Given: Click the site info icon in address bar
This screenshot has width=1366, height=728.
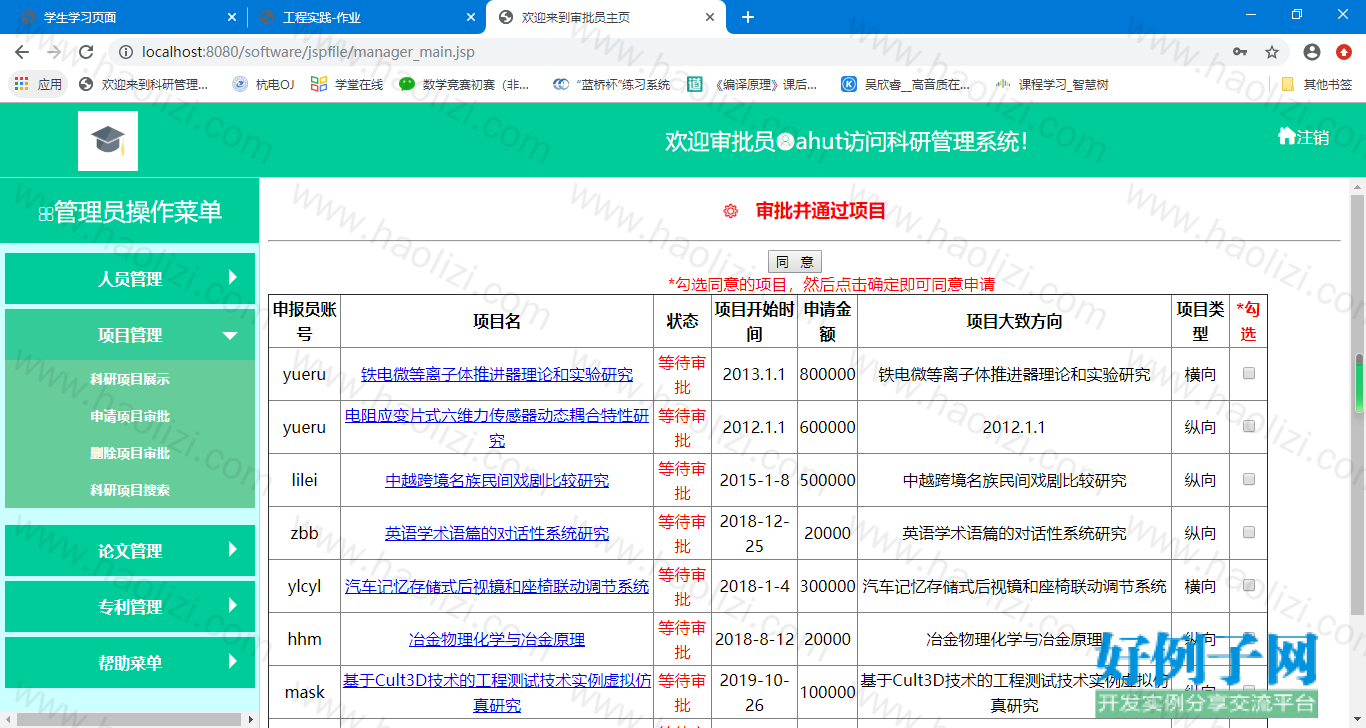Looking at the screenshot, I should tap(125, 52).
